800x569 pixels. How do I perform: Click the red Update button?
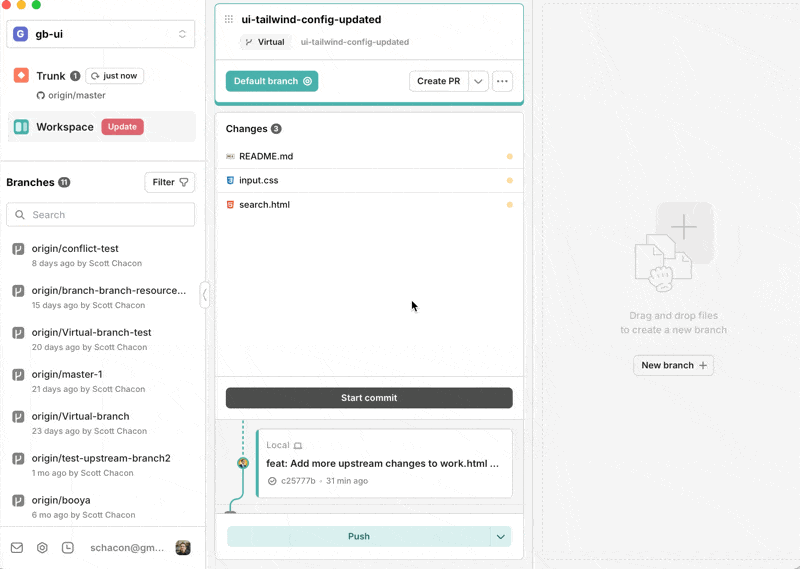coord(122,127)
